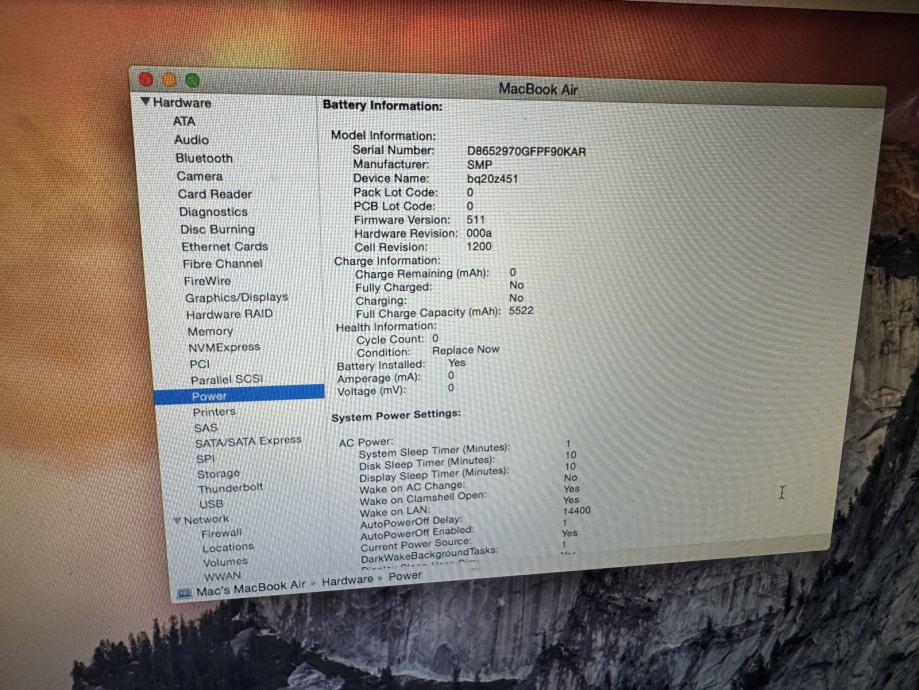The image size is (919, 690).
Task: Click System Power Settings heading
Action: 396,416
